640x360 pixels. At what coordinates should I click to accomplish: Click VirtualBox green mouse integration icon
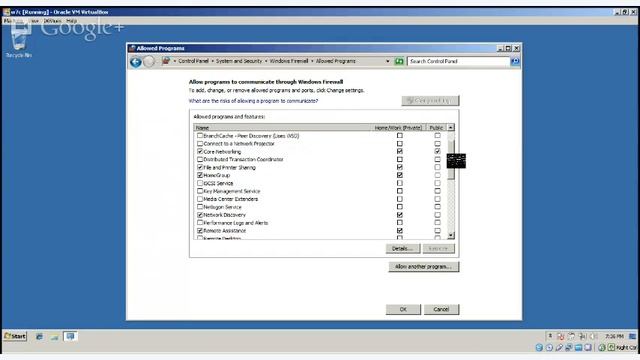pyautogui.click(x=602, y=347)
